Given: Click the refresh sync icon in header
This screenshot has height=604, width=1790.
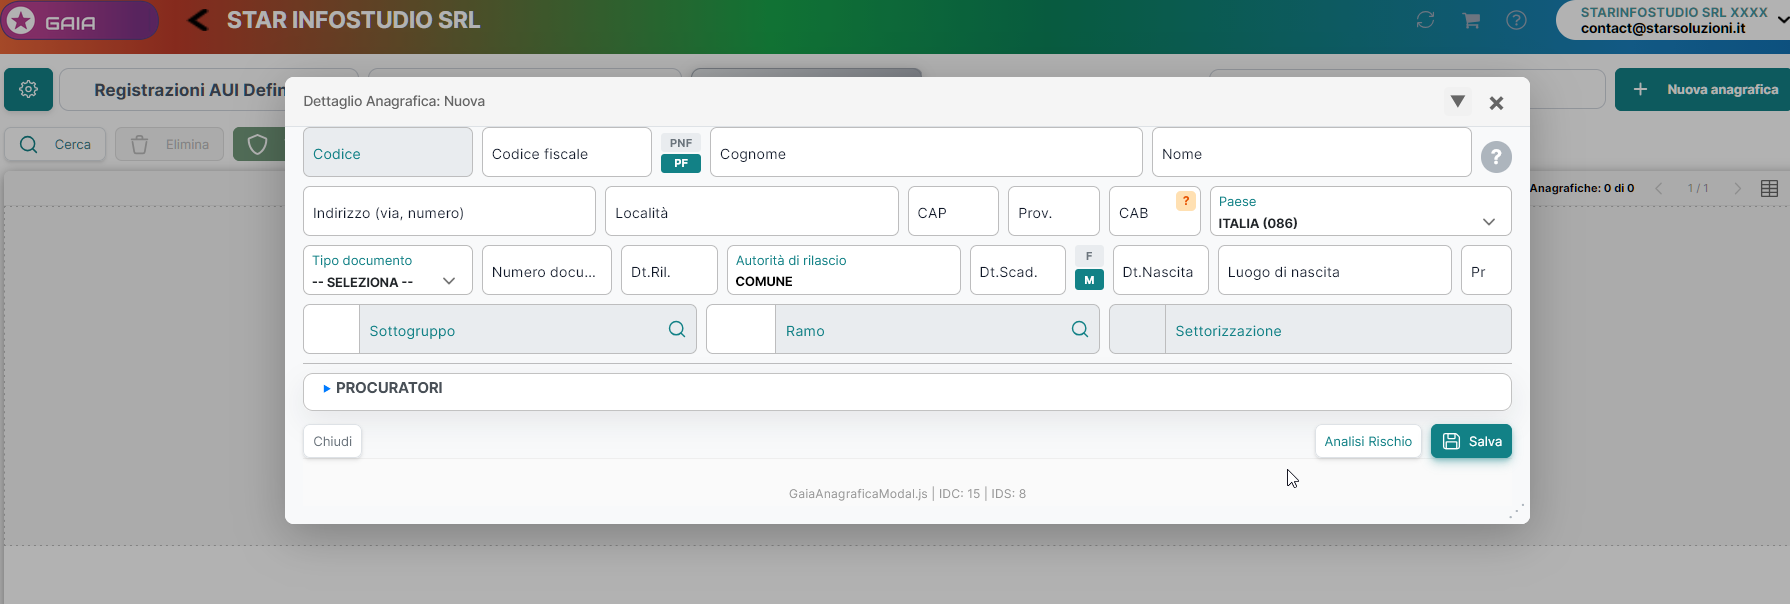Looking at the screenshot, I should pos(1425,20).
